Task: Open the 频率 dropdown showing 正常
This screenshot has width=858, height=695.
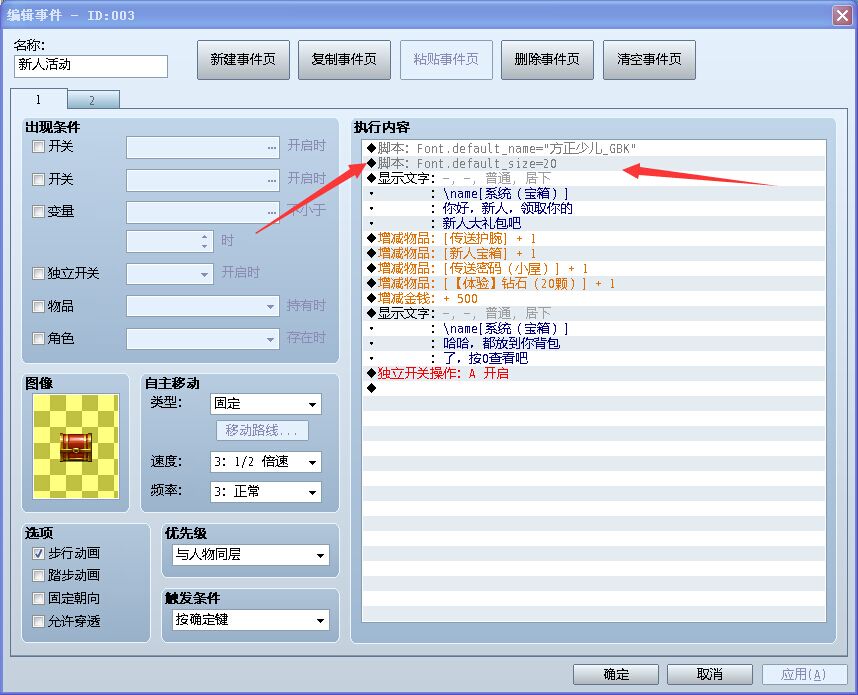Action: click(265, 492)
